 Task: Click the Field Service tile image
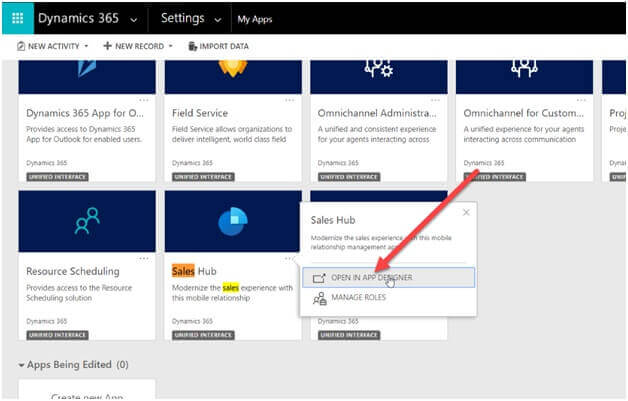(233, 77)
